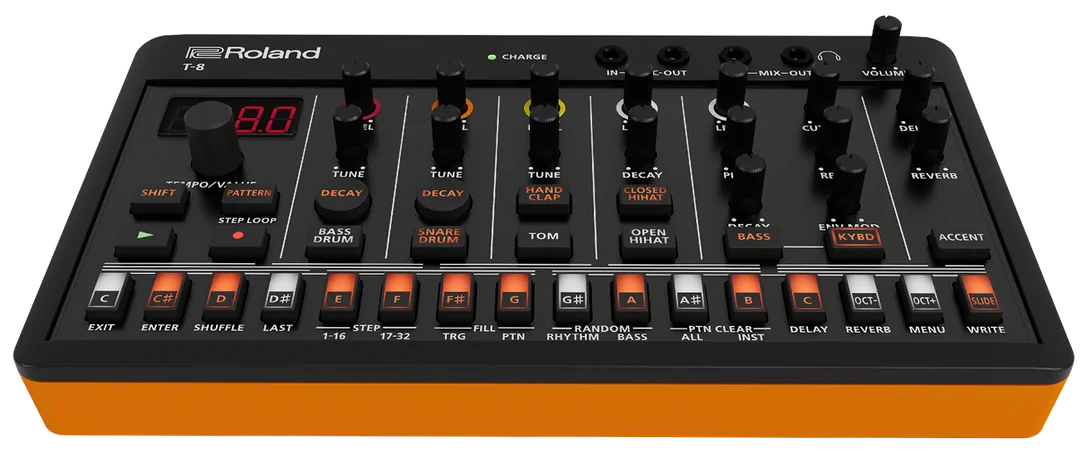Toggle the KYBD keyboard mode button
The width and height of the screenshot is (1086, 453).
855,244
